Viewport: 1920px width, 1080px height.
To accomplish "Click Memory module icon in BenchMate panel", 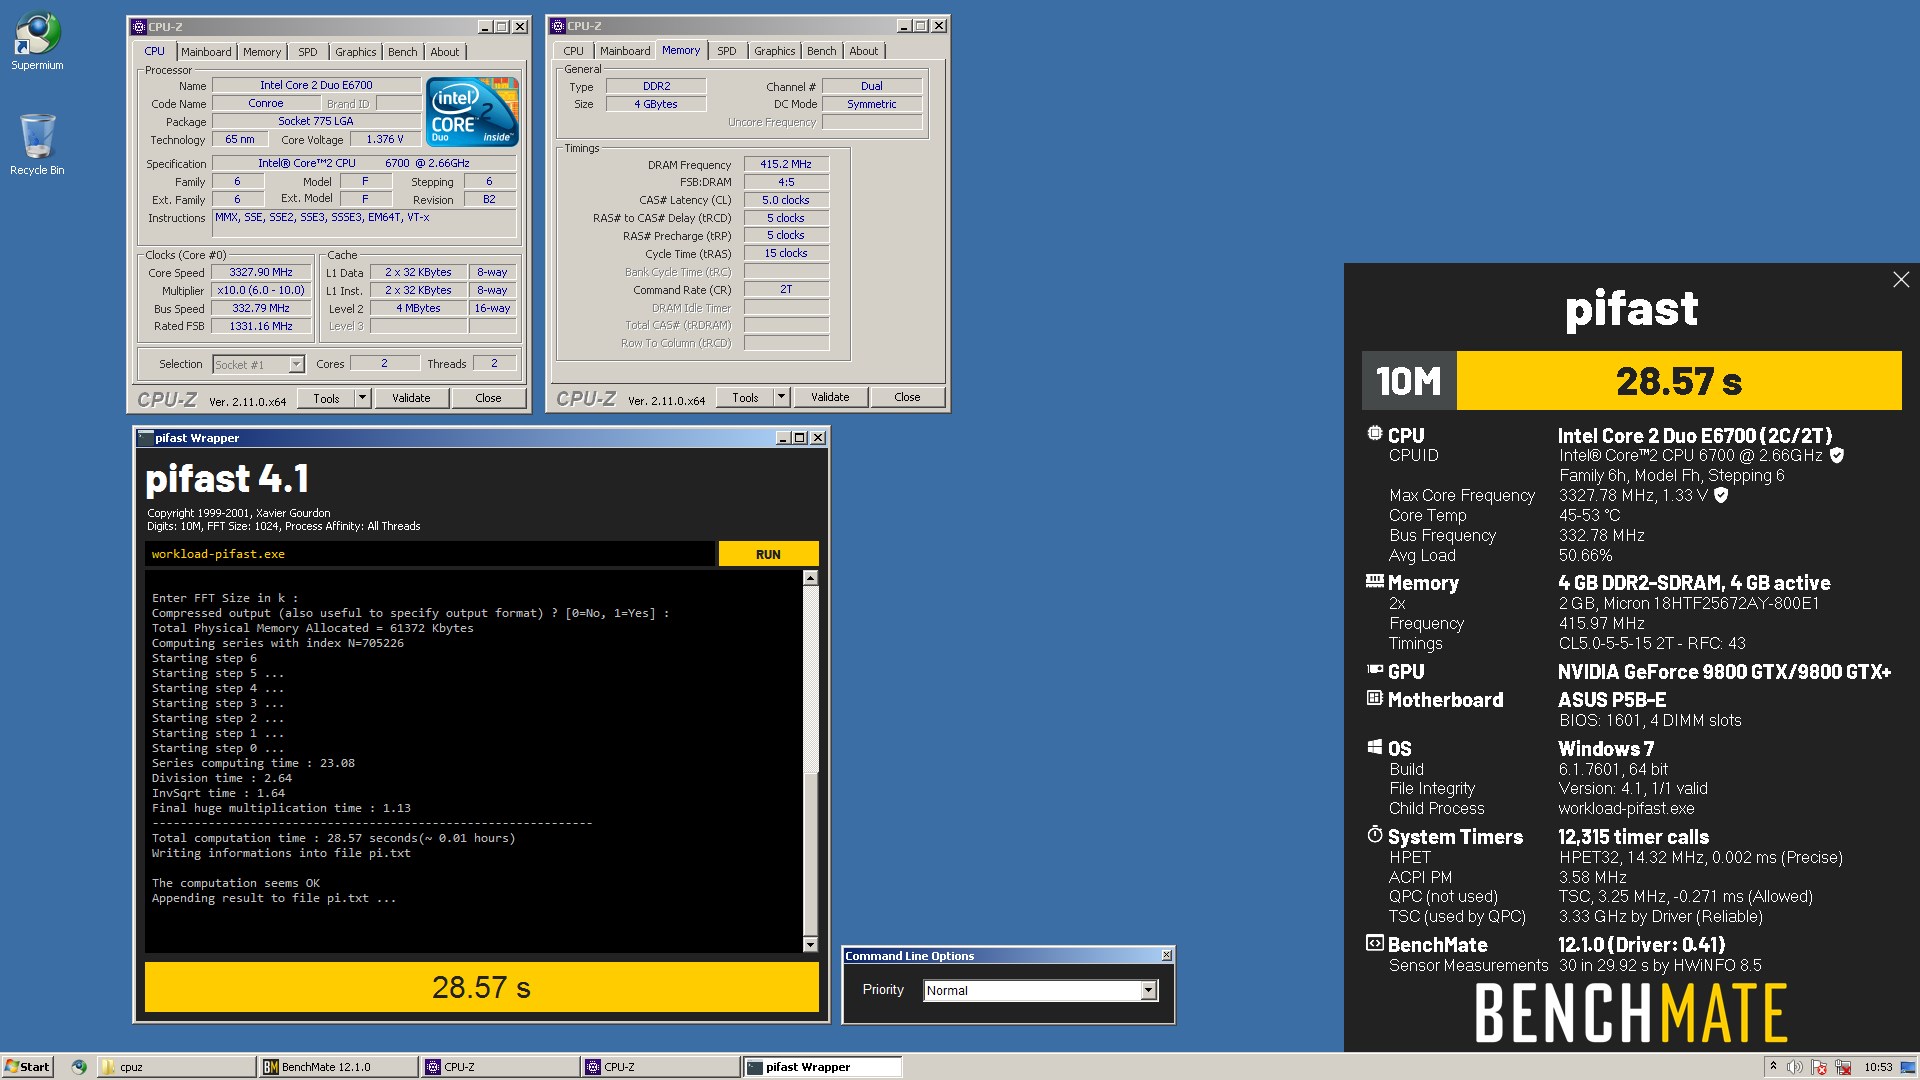I will 1375,581.
